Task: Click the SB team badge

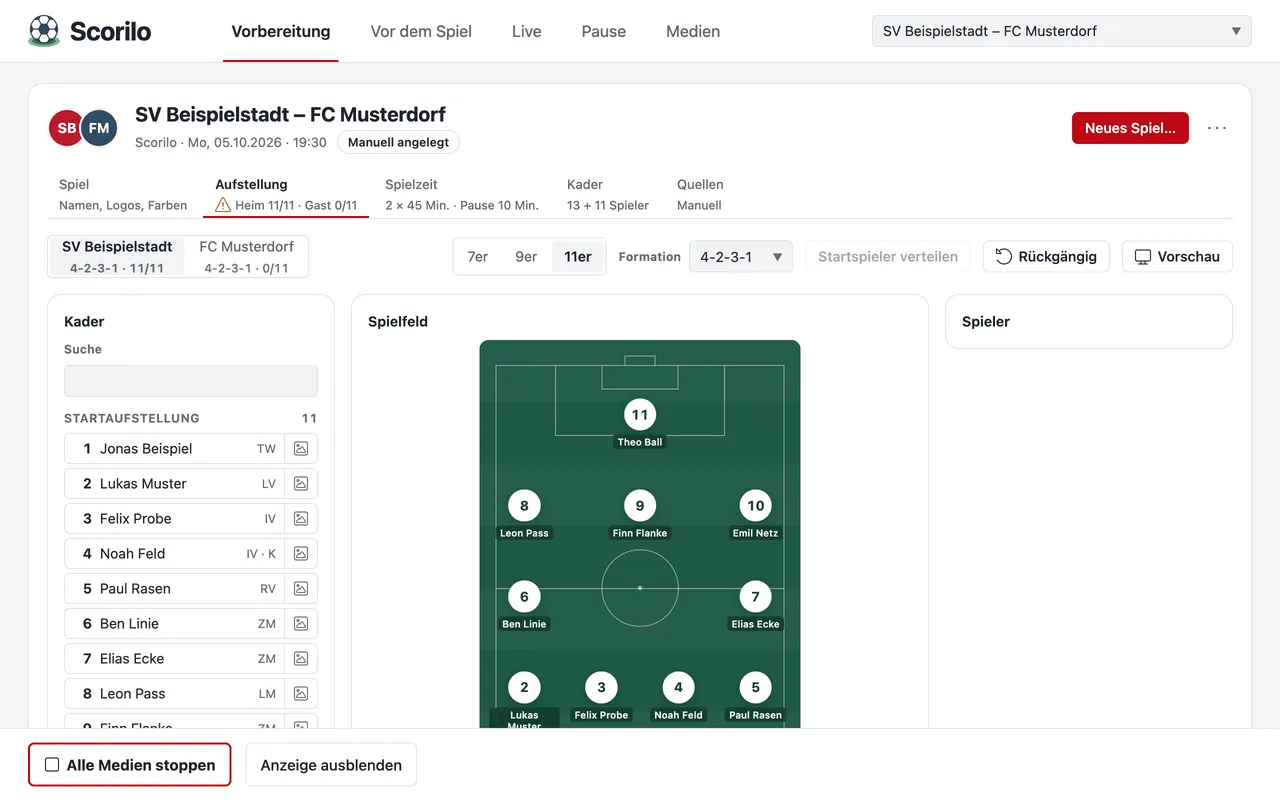Action: 66,128
